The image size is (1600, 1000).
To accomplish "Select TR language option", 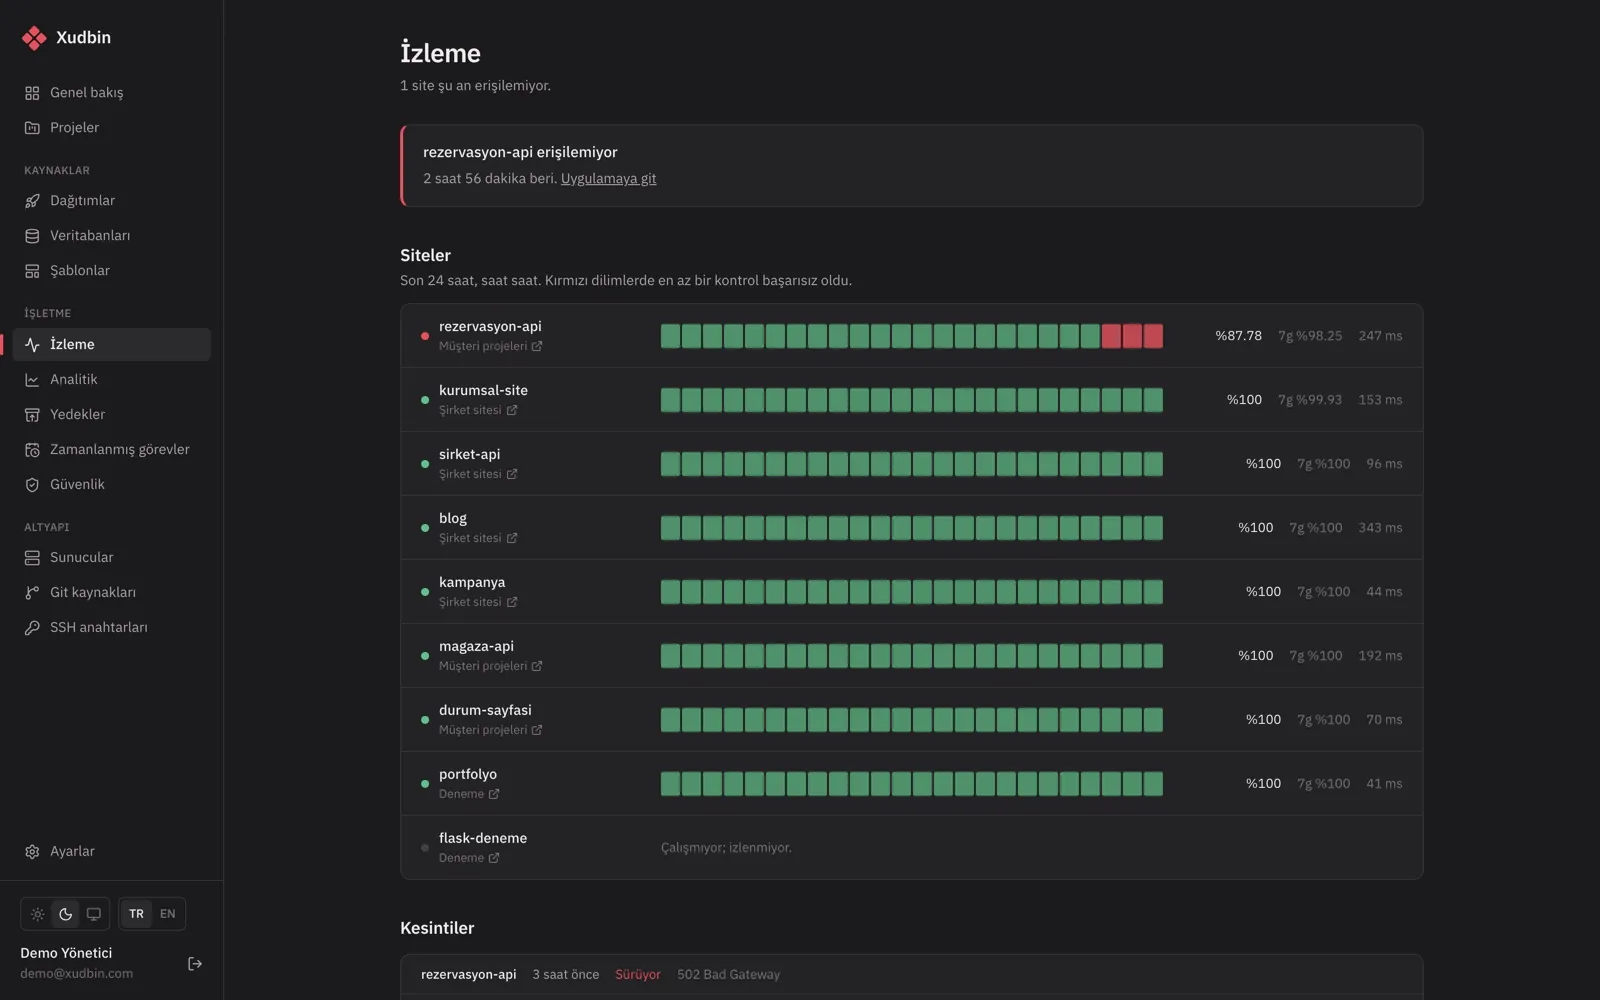I will tap(136, 914).
